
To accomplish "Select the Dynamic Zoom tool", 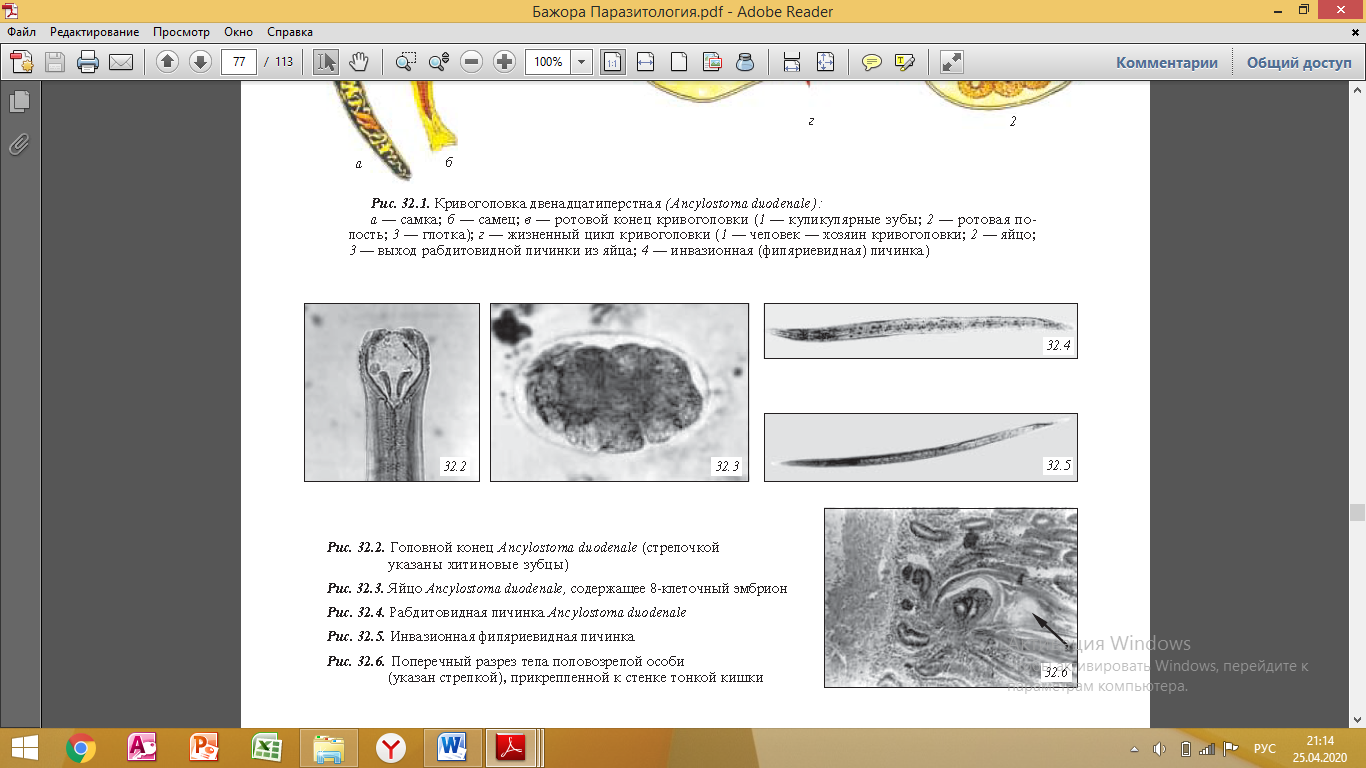I will tap(438, 62).
